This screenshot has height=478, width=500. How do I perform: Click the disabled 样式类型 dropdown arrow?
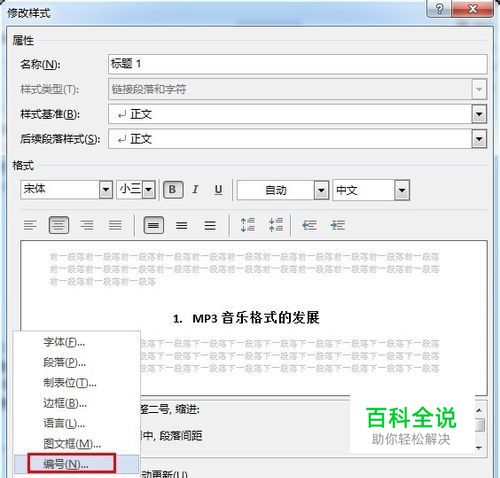[x=479, y=89]
